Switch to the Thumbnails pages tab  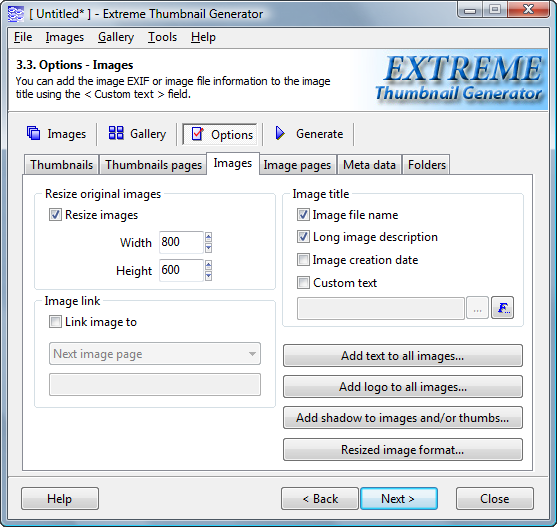pyautogui.click(x=153, y=165)
